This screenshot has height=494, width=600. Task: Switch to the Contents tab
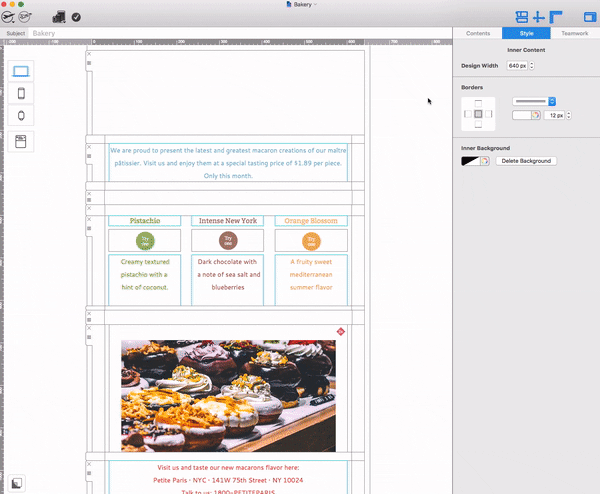tap(478, 33)
